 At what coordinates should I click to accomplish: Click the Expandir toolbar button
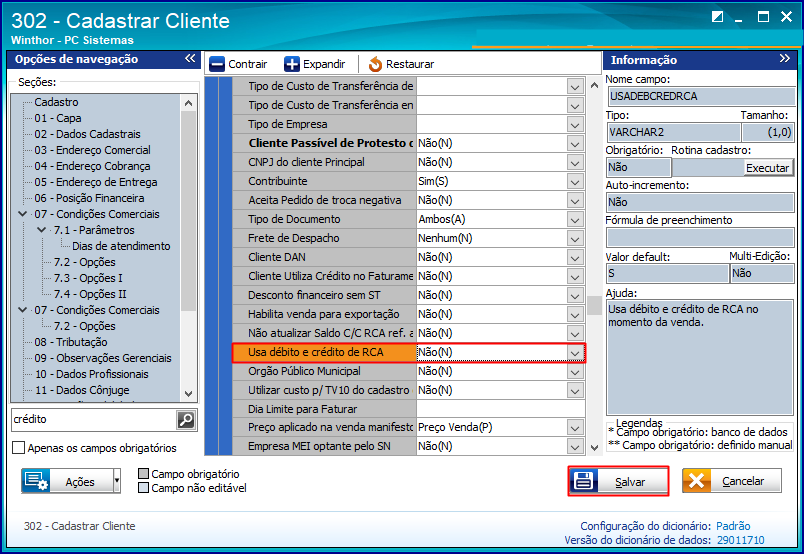pyautogui.click(x=315, y=64)
